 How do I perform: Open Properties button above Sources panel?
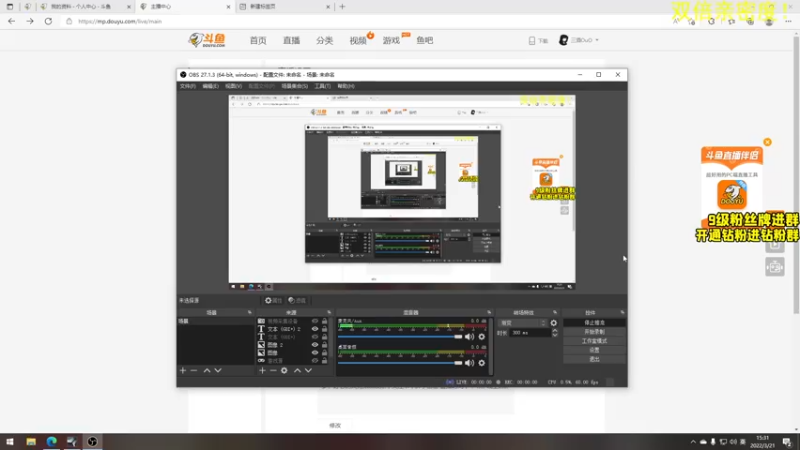273,301
